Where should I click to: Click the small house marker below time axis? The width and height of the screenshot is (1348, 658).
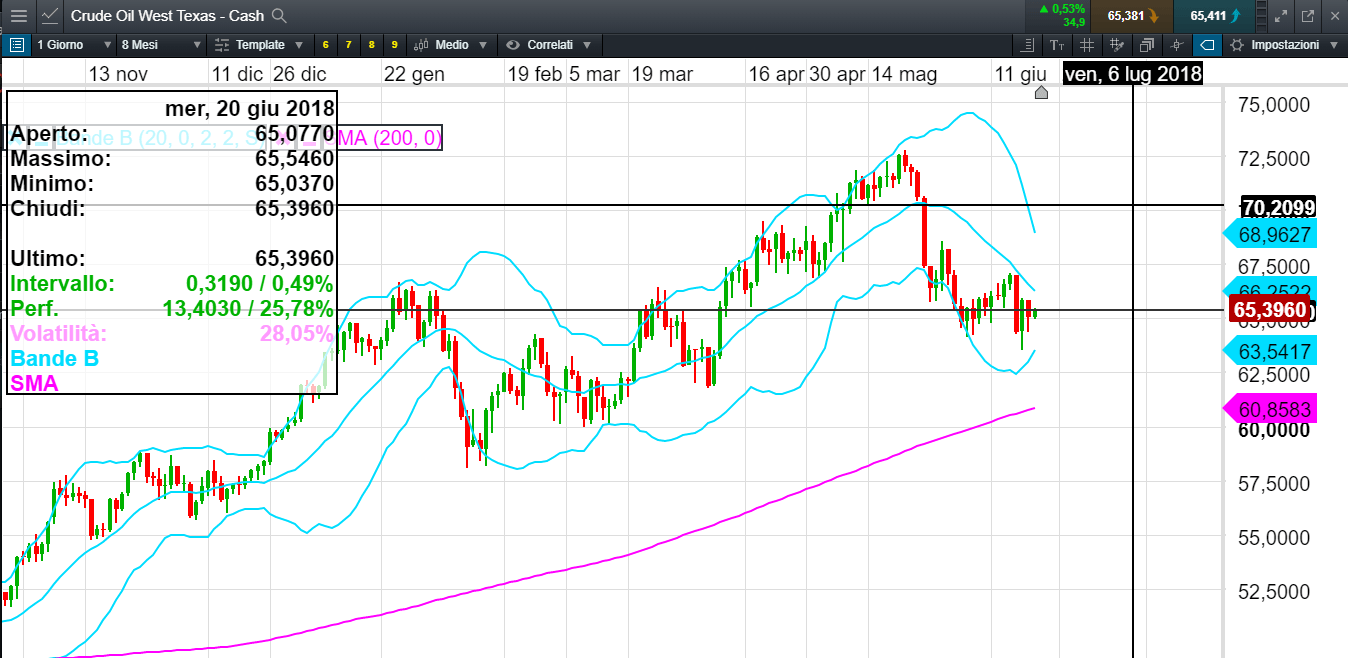point(1041,93)
